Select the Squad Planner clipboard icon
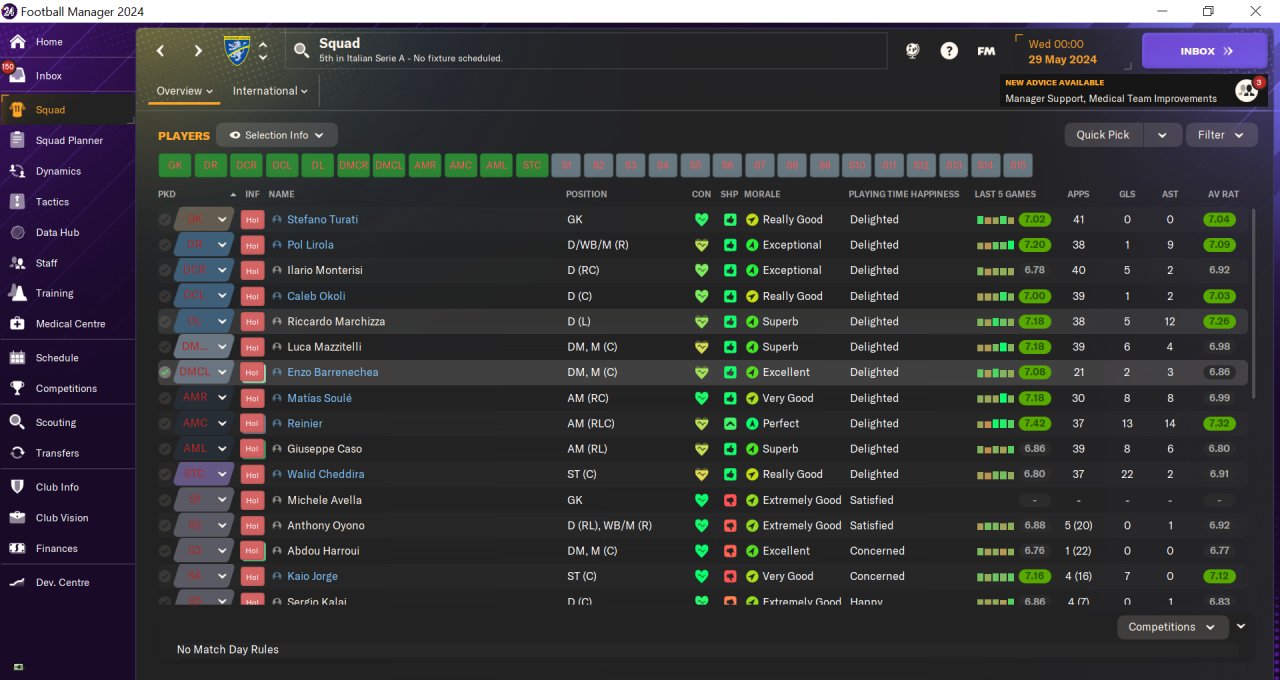The height and width of the screenshot is (680, 1280). pos(17,141)
